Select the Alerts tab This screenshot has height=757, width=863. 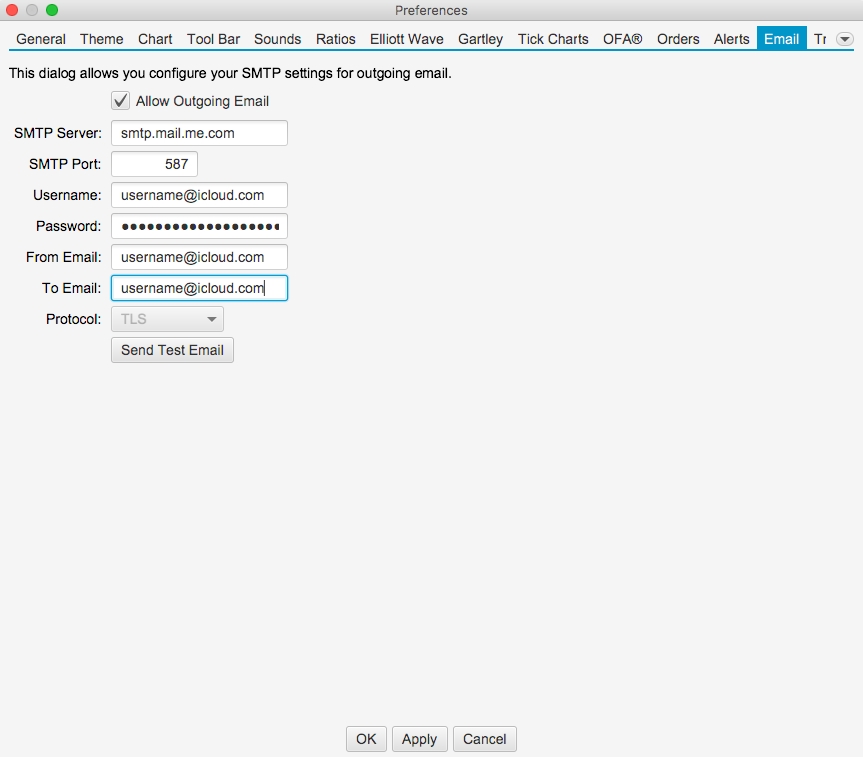pyautogui.click(x=731, y=39)
